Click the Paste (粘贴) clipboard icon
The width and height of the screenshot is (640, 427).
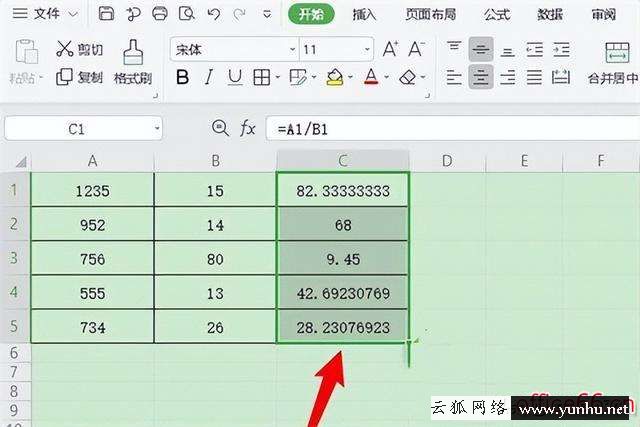[26, 52]
